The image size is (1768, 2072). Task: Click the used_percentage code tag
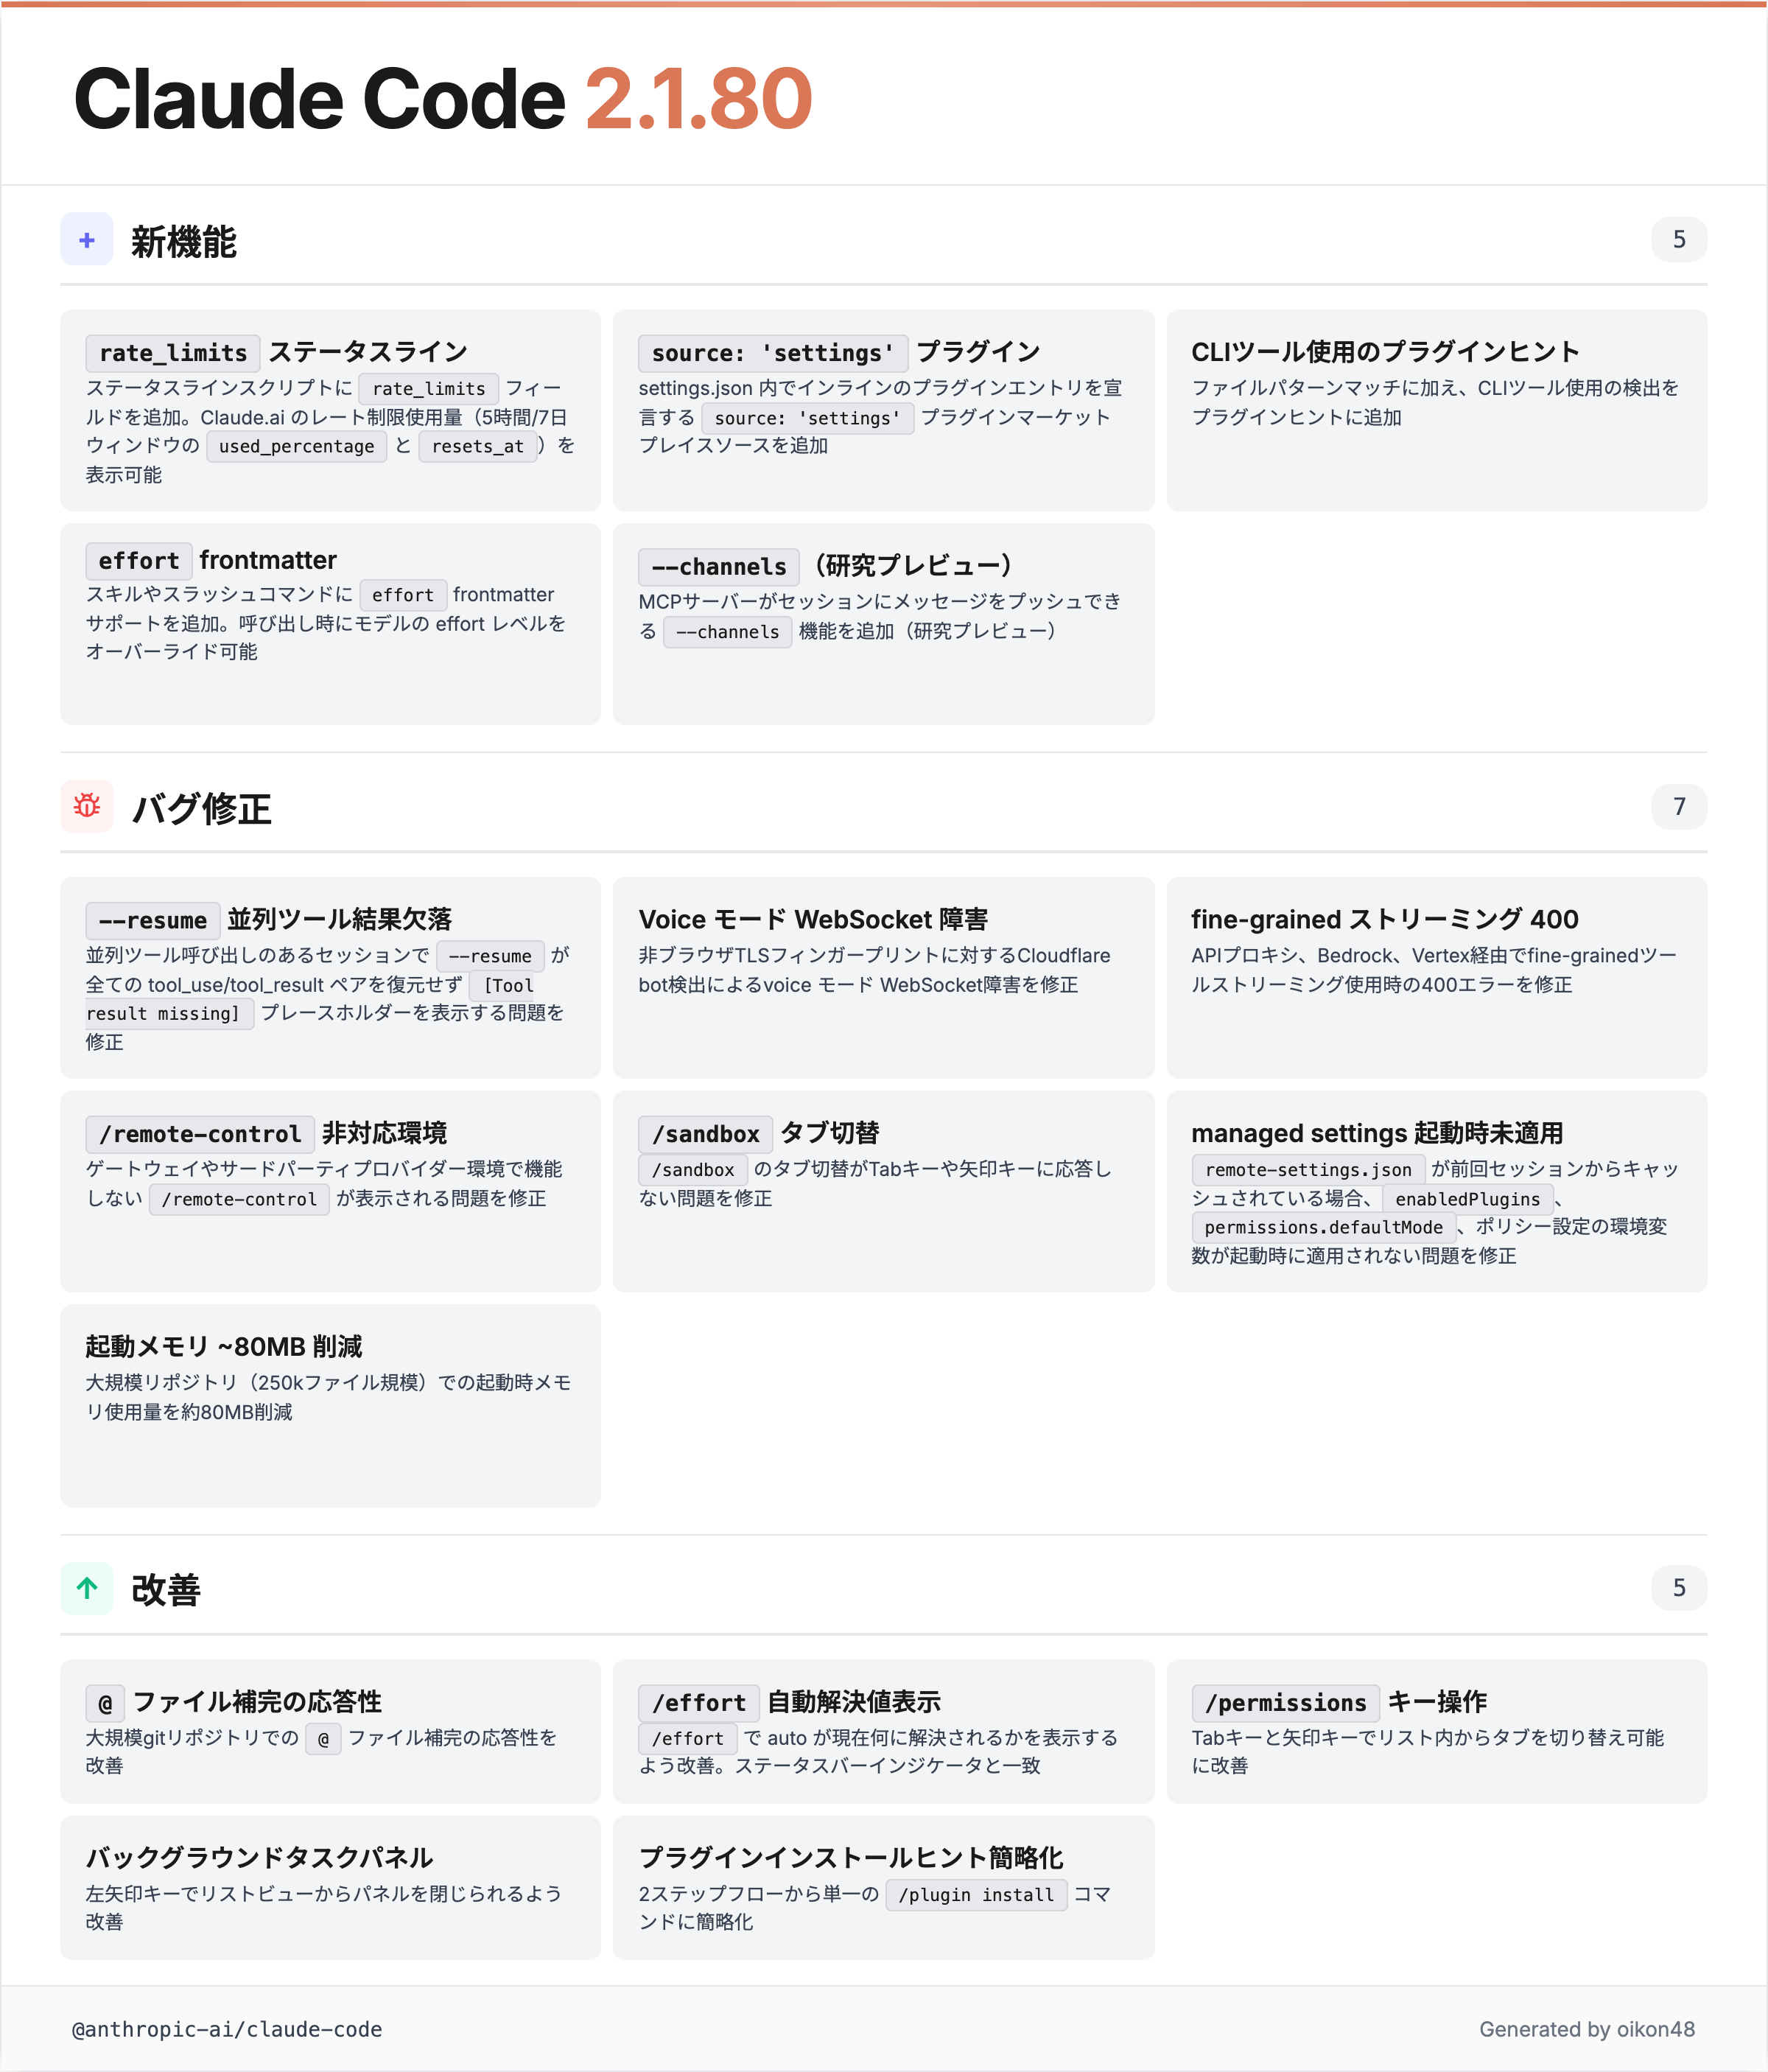tap(297, 446)
